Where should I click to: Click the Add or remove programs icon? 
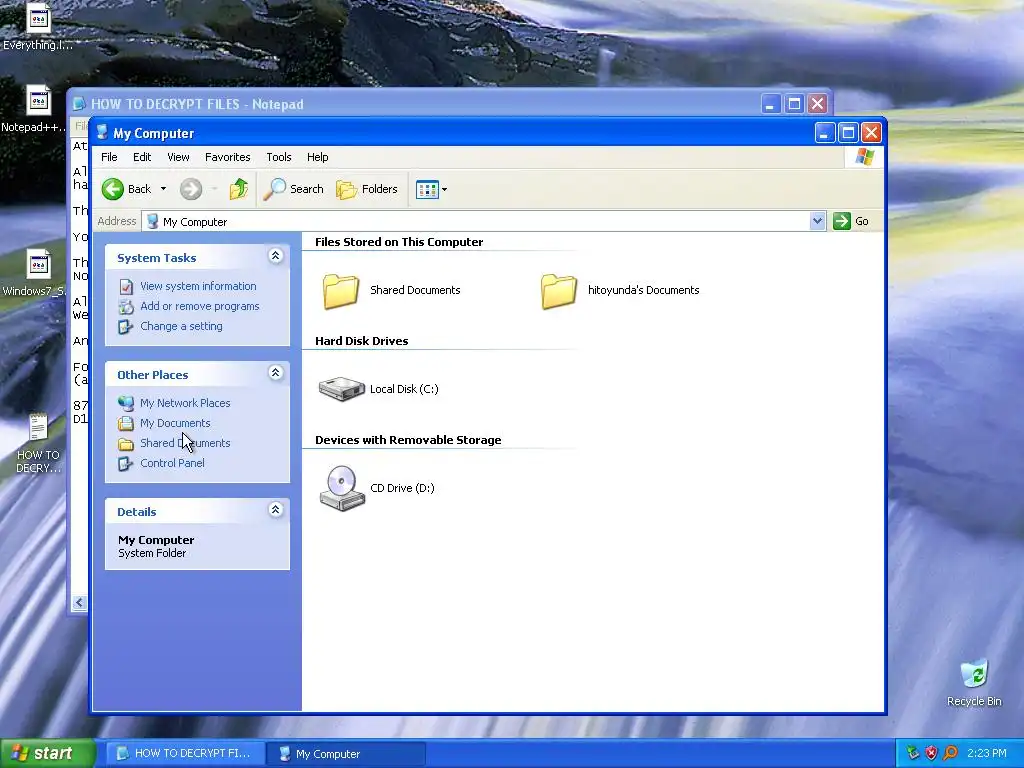(126, 306)
